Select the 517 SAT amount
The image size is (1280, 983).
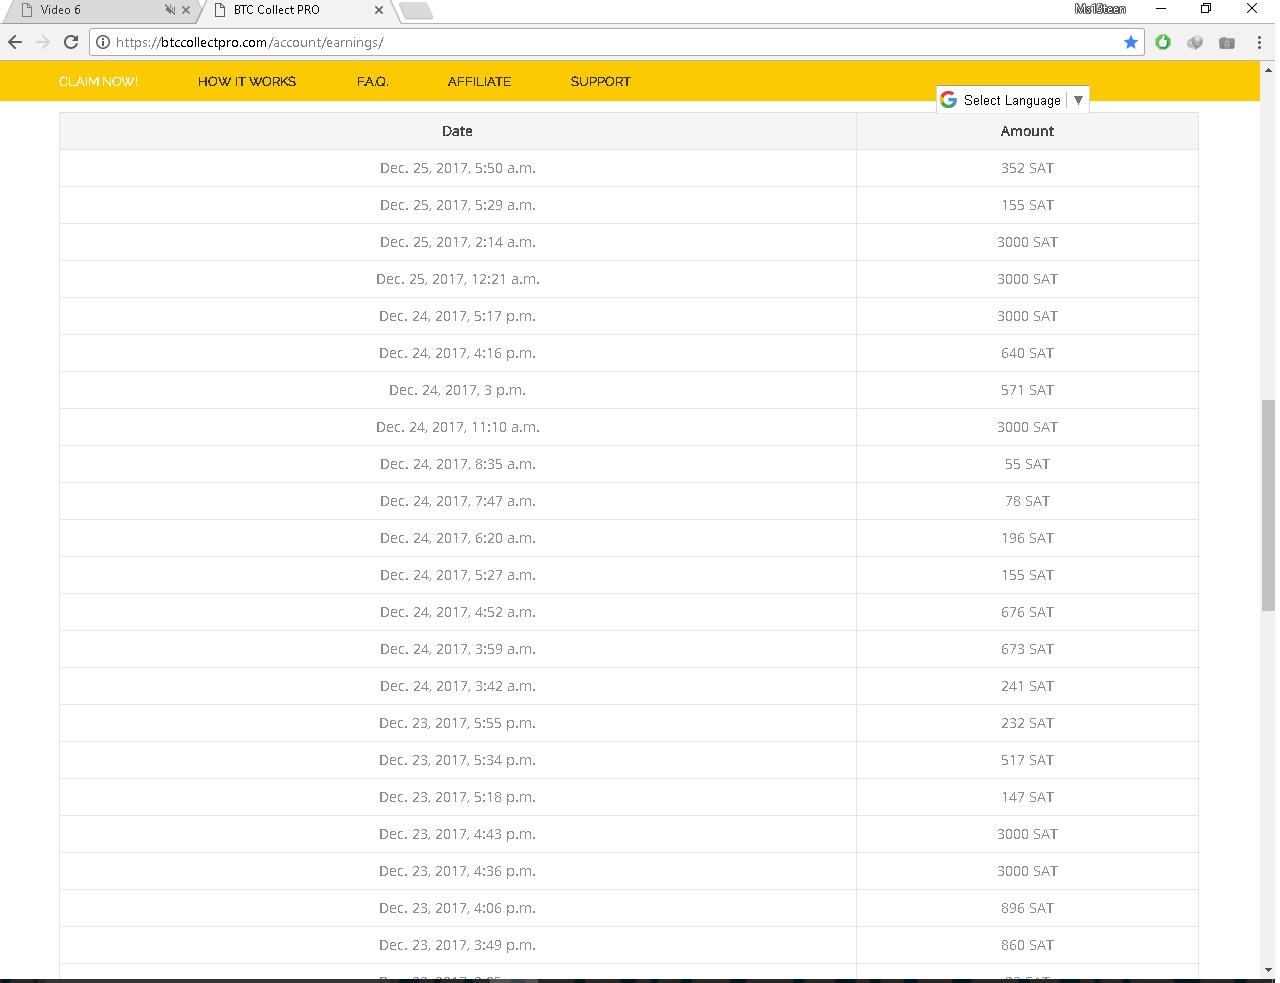tap(1027, 760)
